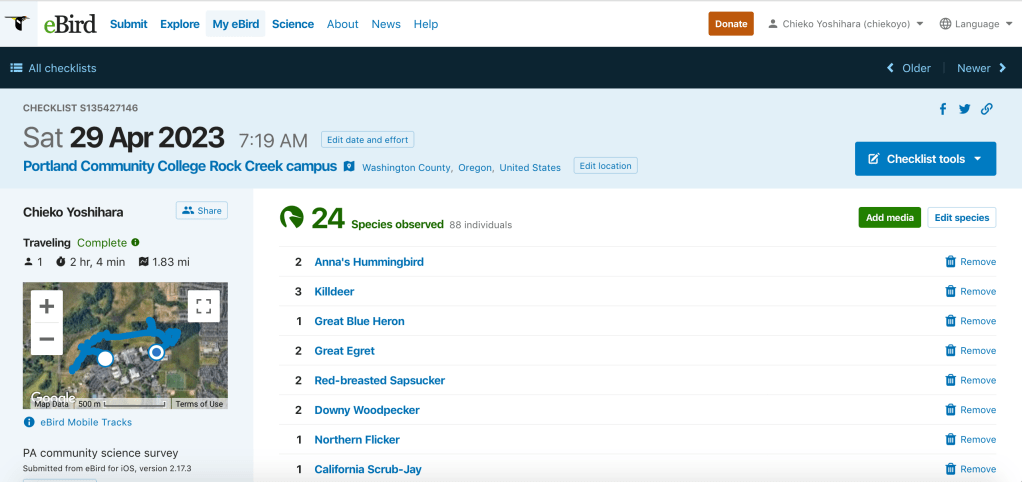Go to the Science tab
The width and height of the screenshot is (1022, 482).
click(x=293, y=24)
